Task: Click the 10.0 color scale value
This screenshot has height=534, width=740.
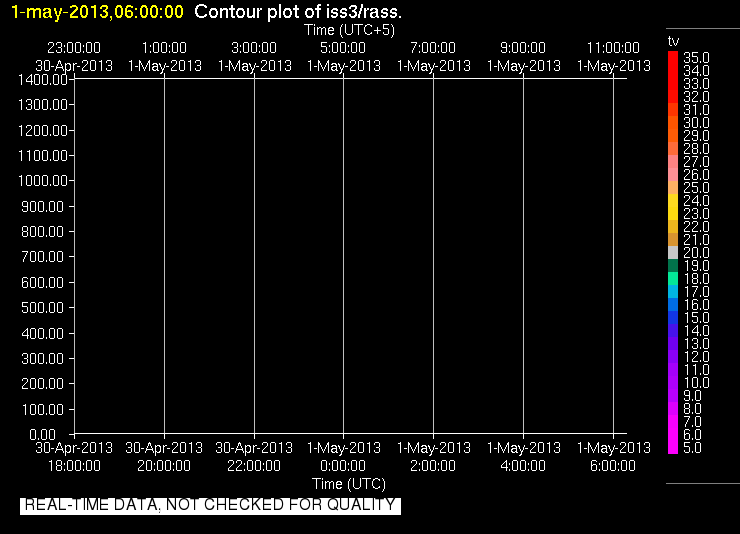Action: pyautogui.click(x=697, y=383)
